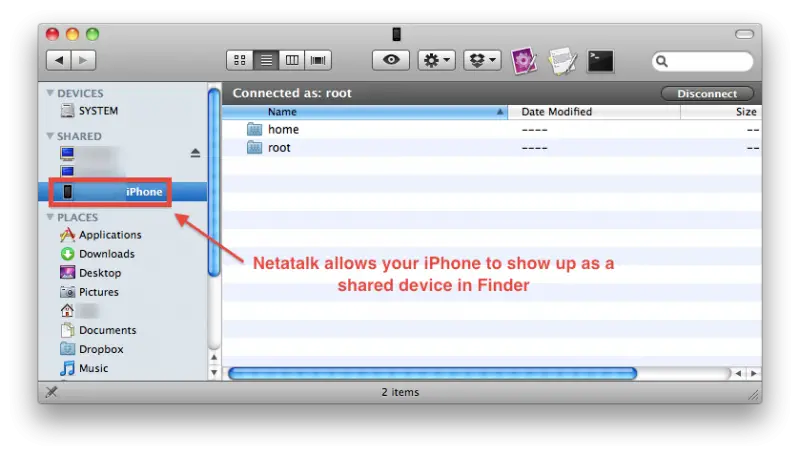
Task: Click the horizontal scrollbar thumb
Action: [x=433, y=373]
